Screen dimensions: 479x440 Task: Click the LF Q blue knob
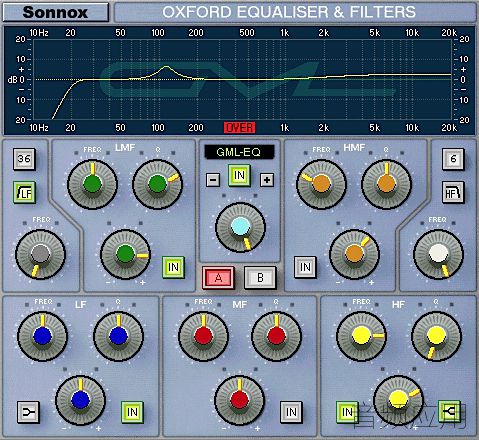pyautogui.click(x=118, y=336)
